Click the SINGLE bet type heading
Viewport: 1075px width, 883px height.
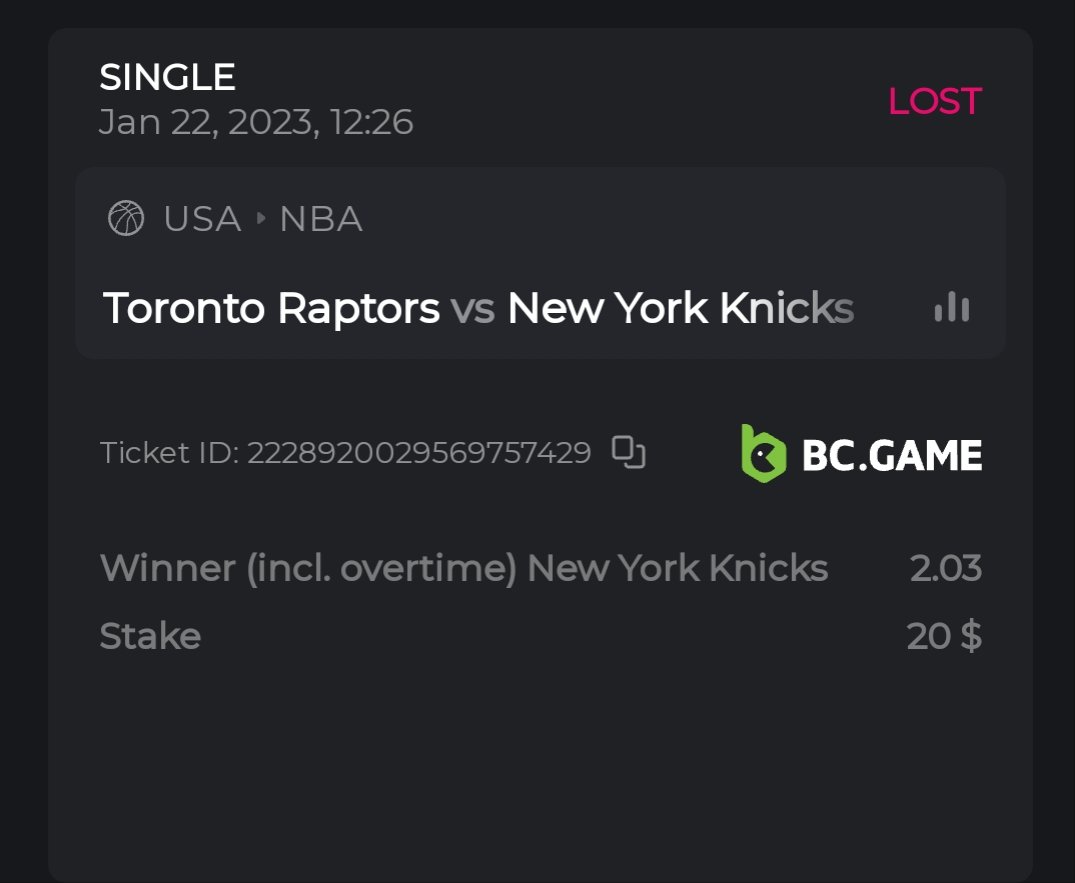point(167,77)
